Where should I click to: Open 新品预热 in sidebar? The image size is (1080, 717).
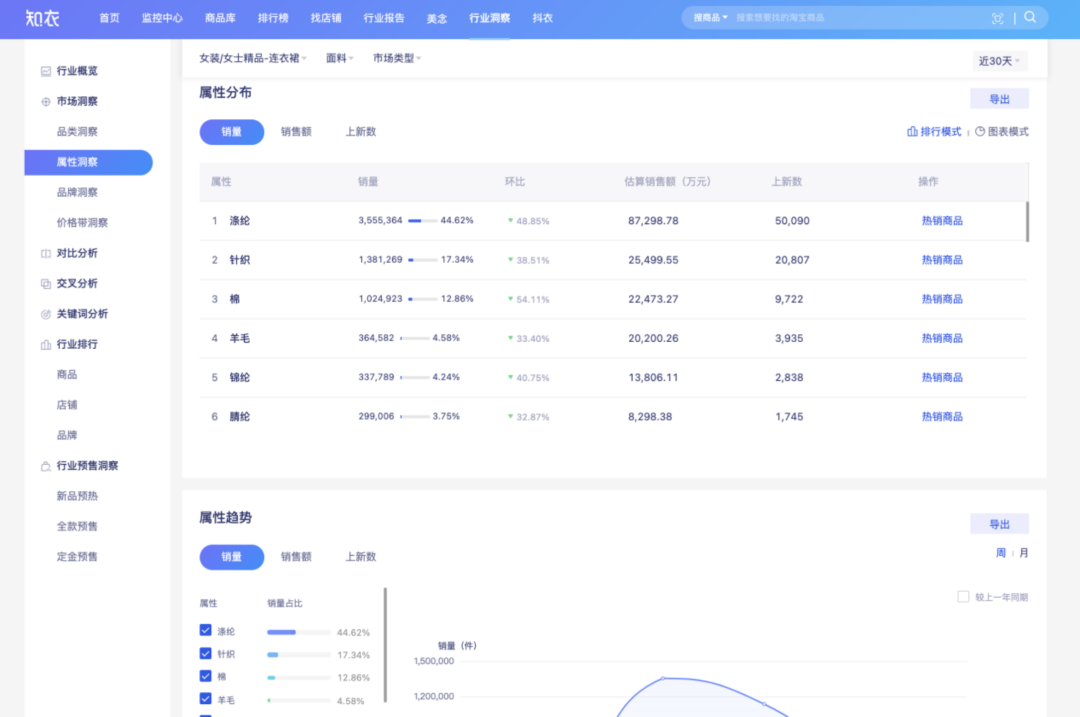pos(77,496)
